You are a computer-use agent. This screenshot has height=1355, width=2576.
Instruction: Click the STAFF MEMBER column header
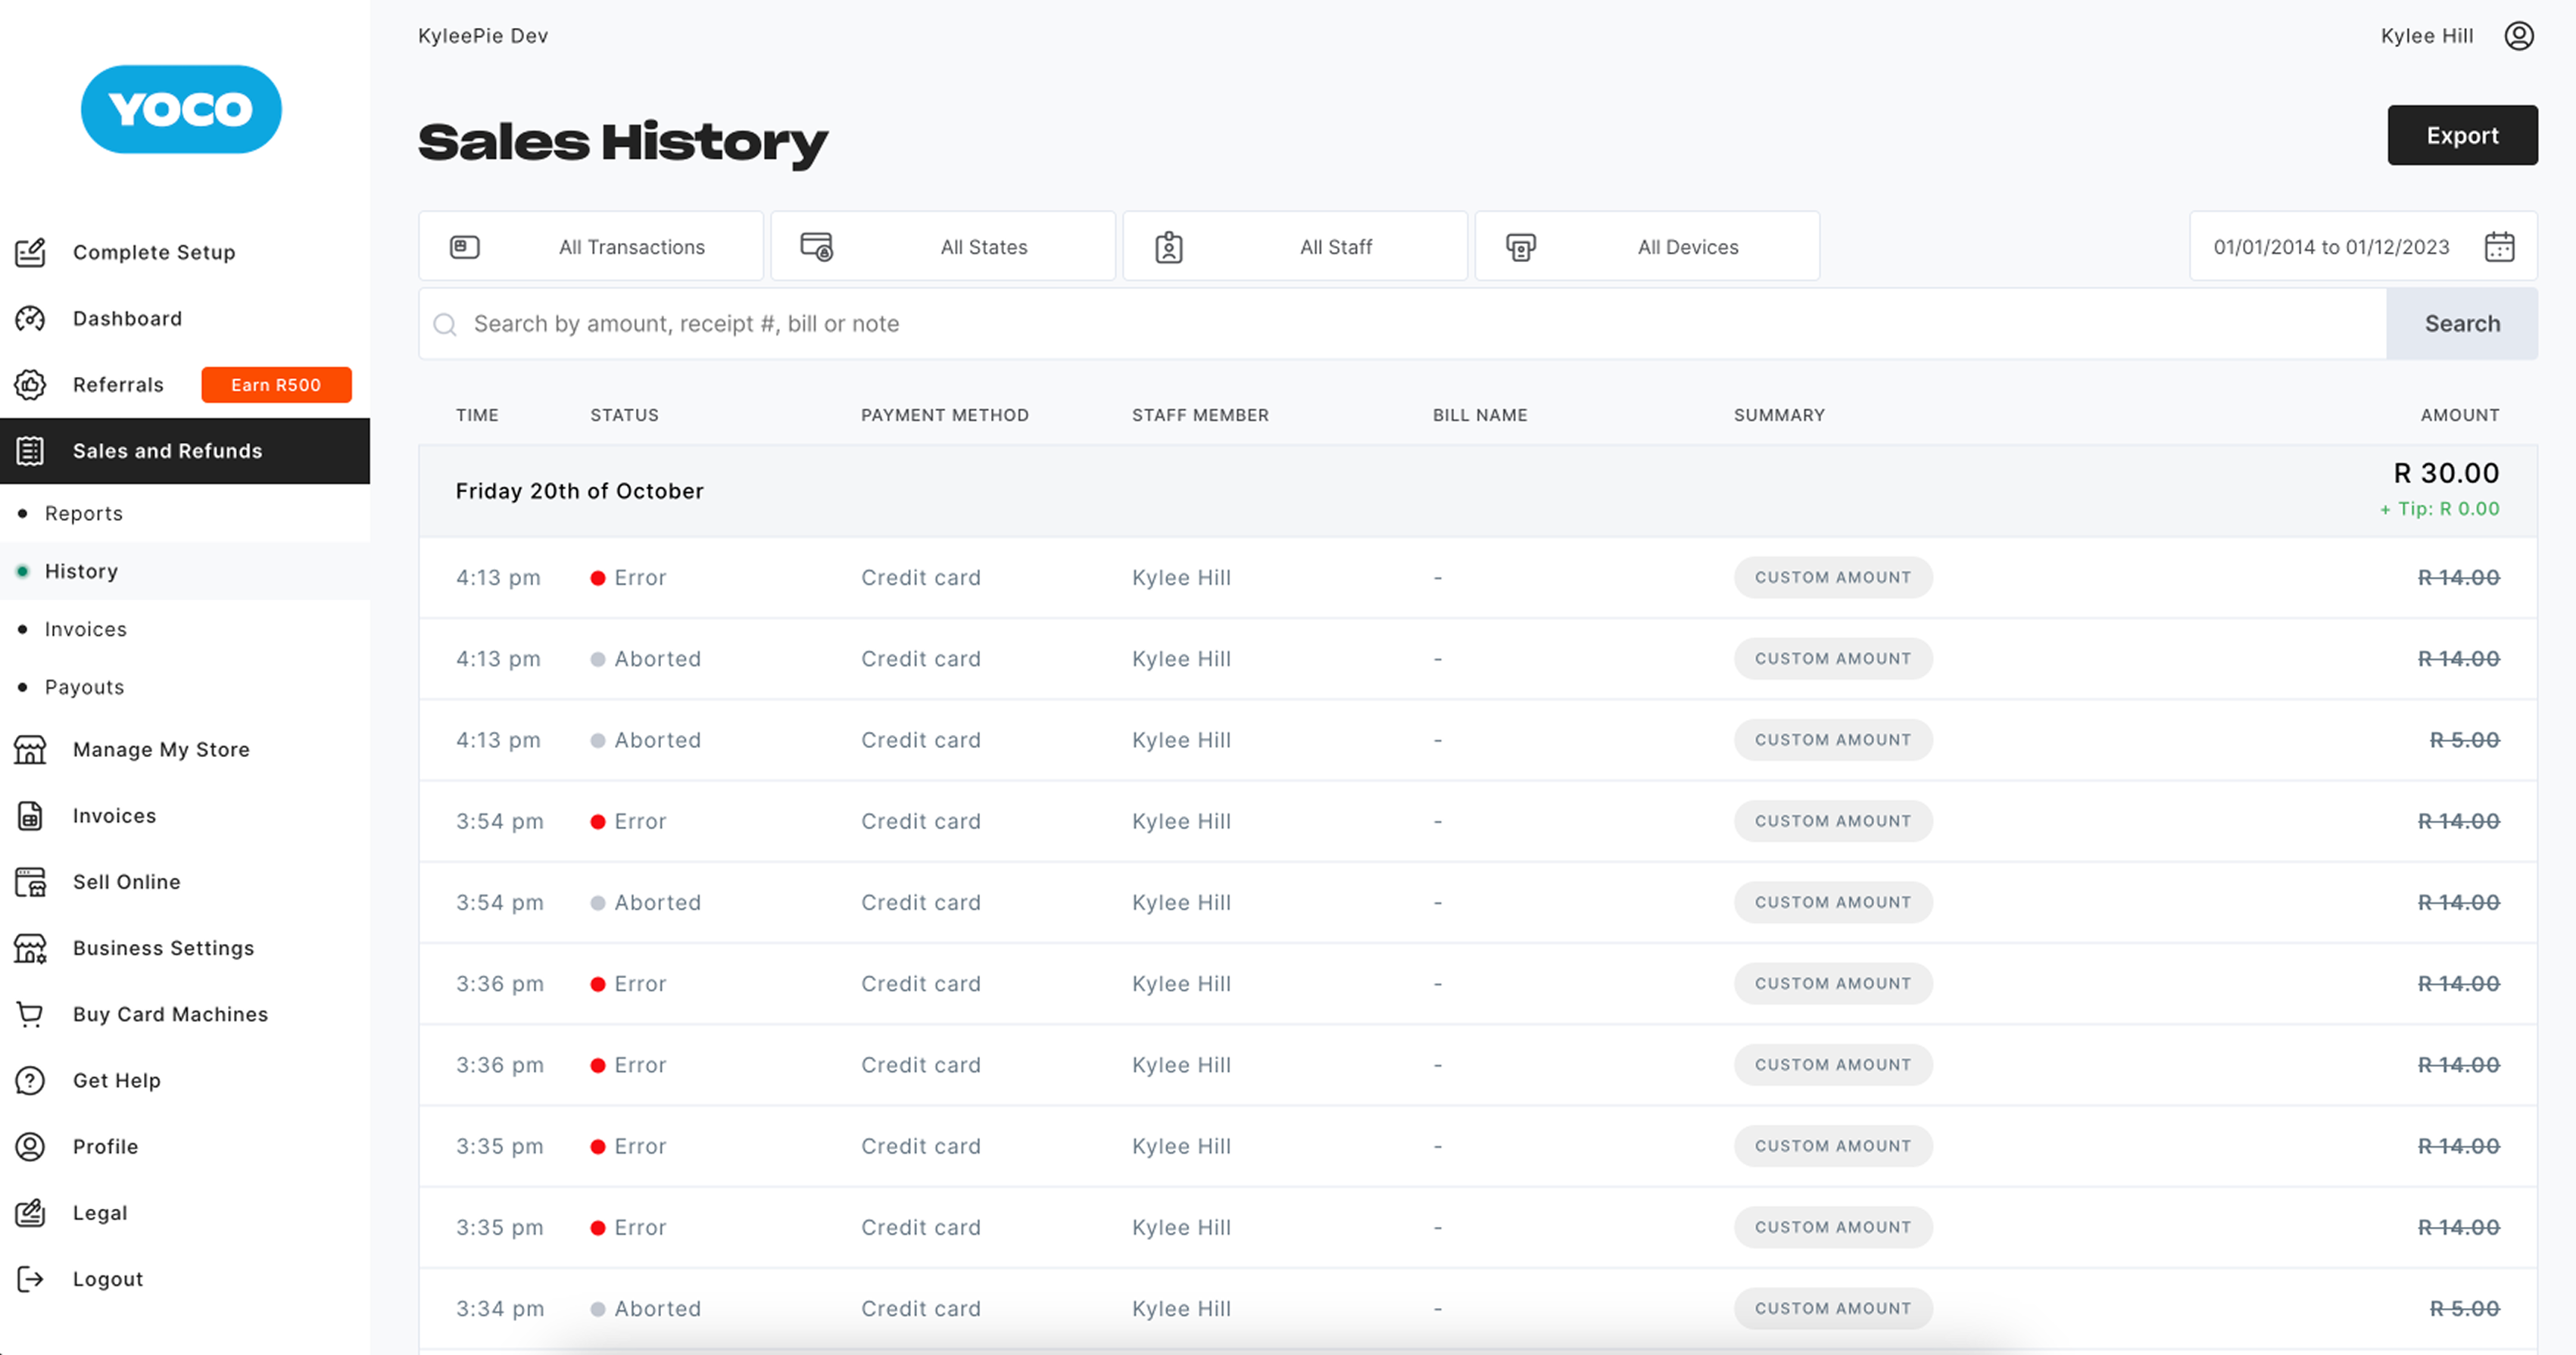click(x=1200, y=415)
